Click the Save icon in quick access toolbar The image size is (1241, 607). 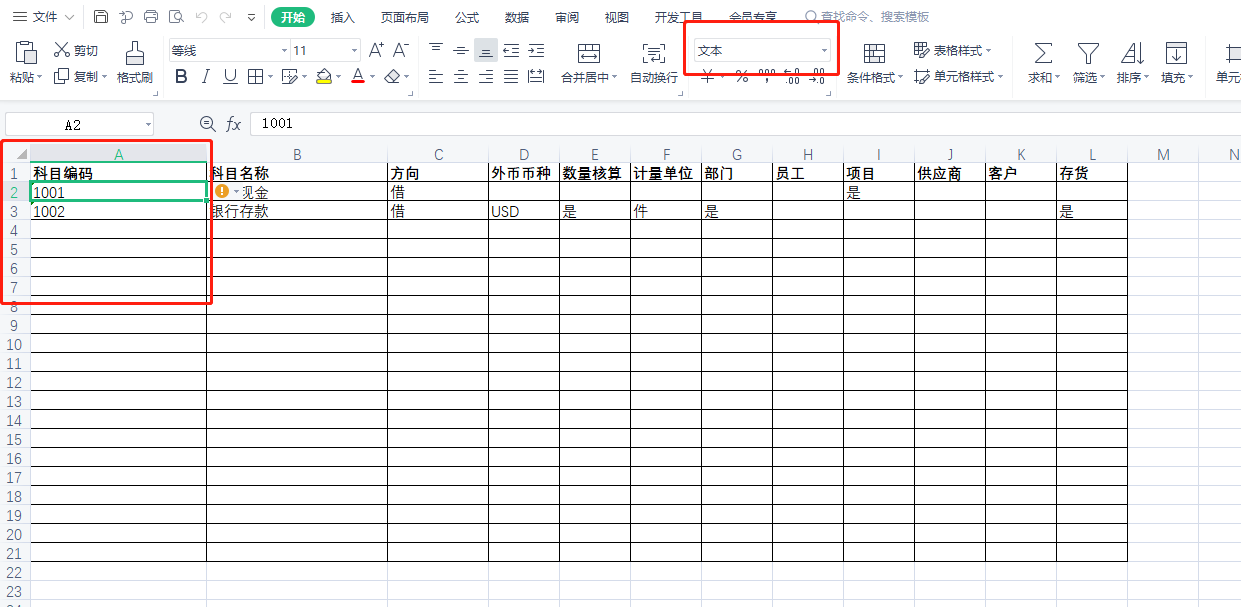tap(101, 17)
